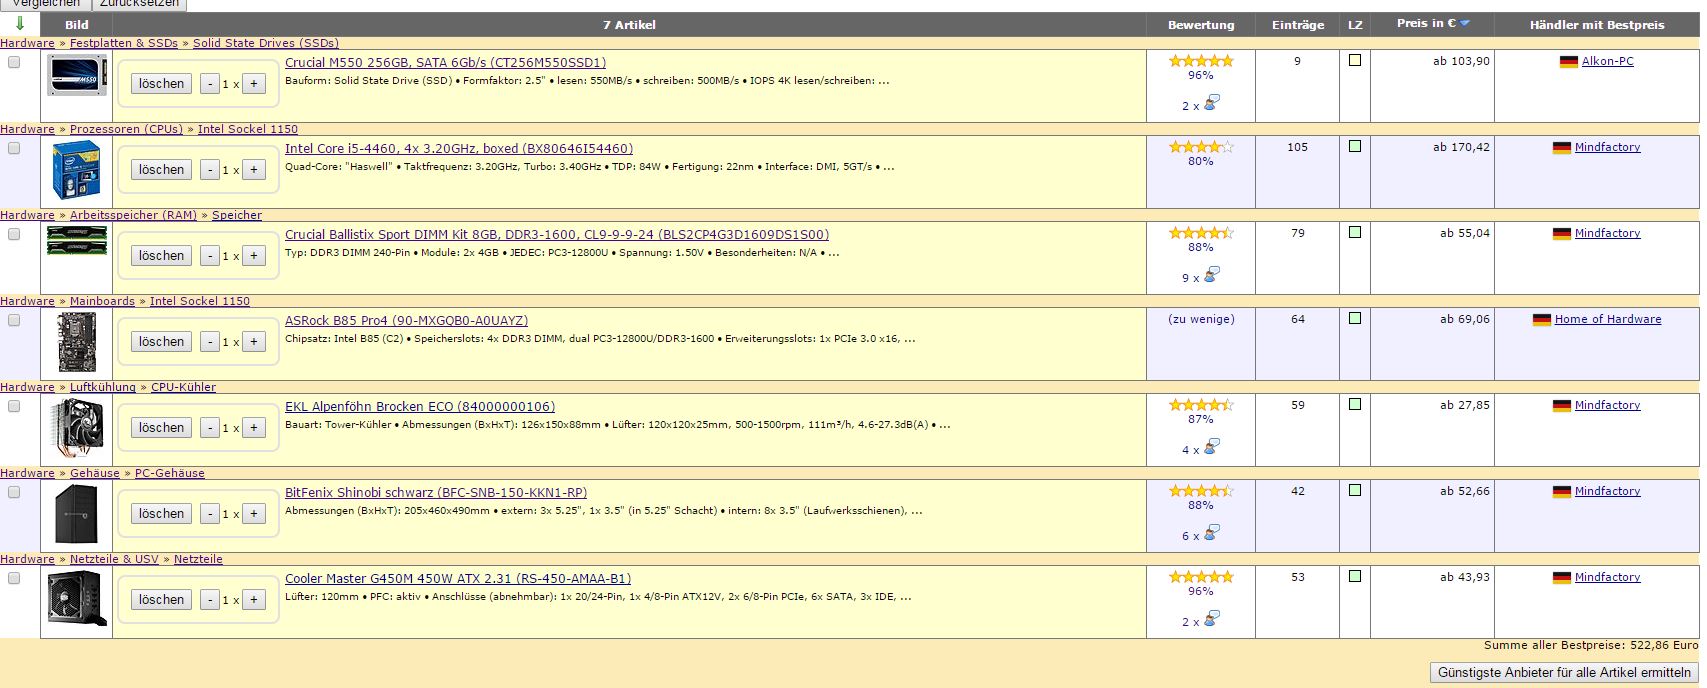This screenshot has width=1707, height=688.
Task: Open the Crucial M550 SSD product thumbnail
Action: 77,76
